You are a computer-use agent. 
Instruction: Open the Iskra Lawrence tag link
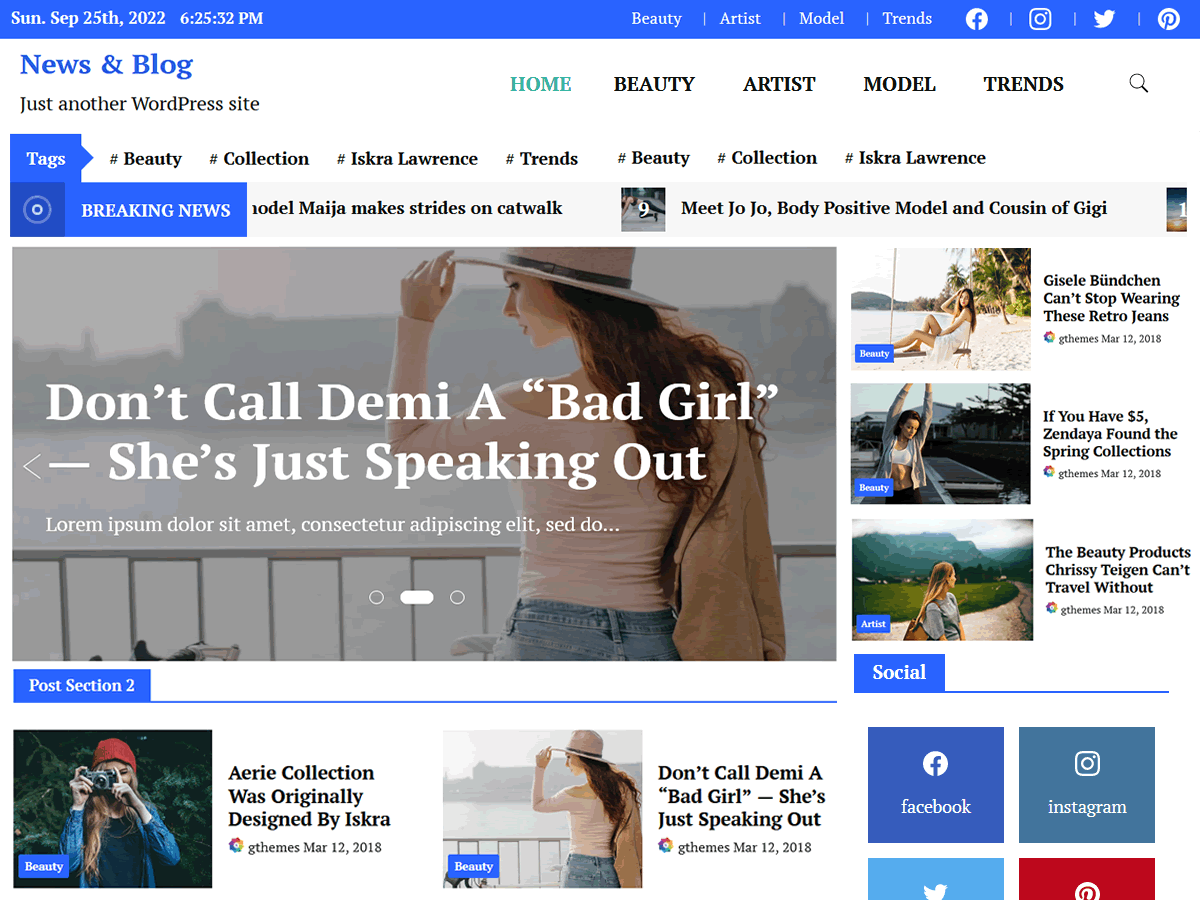click(407, 158)
